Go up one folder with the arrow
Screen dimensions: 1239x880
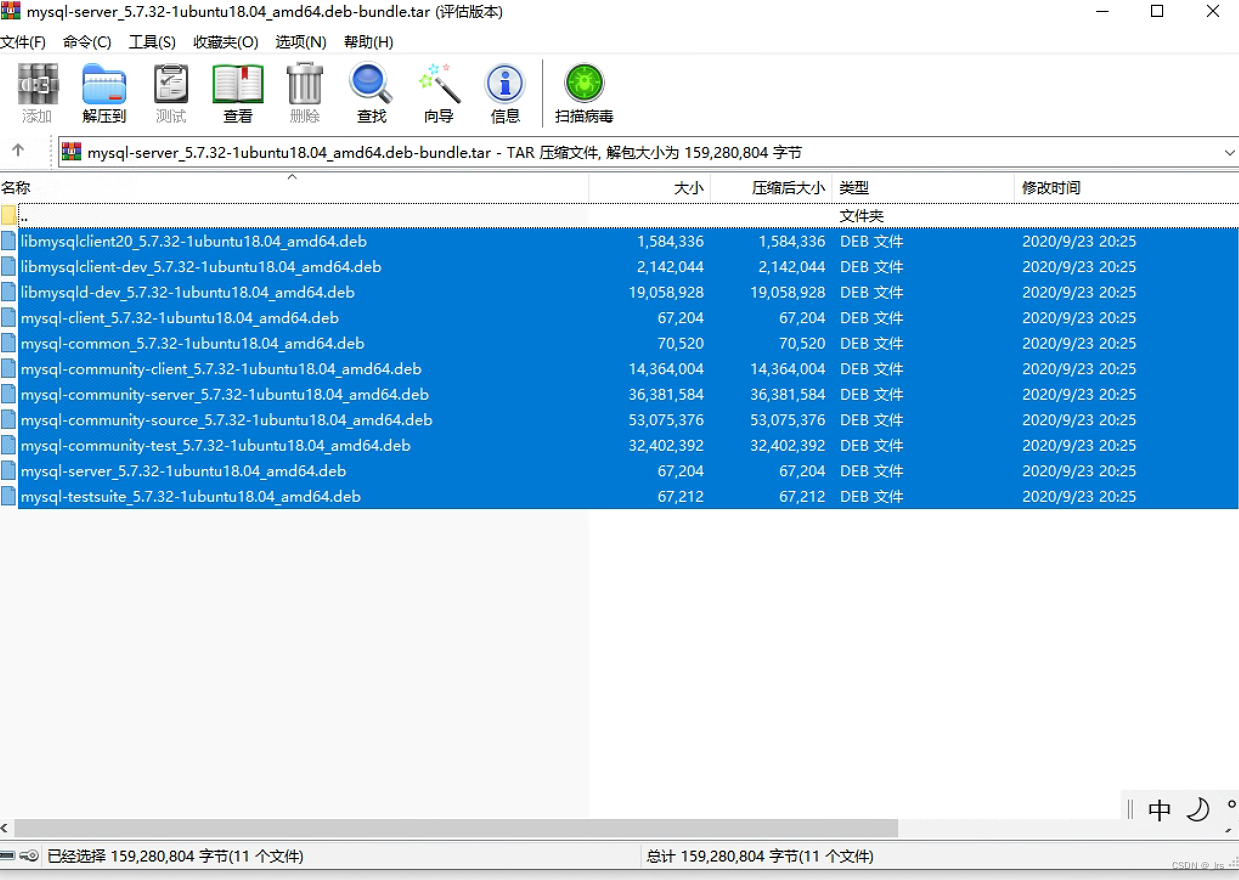[18, 151]
